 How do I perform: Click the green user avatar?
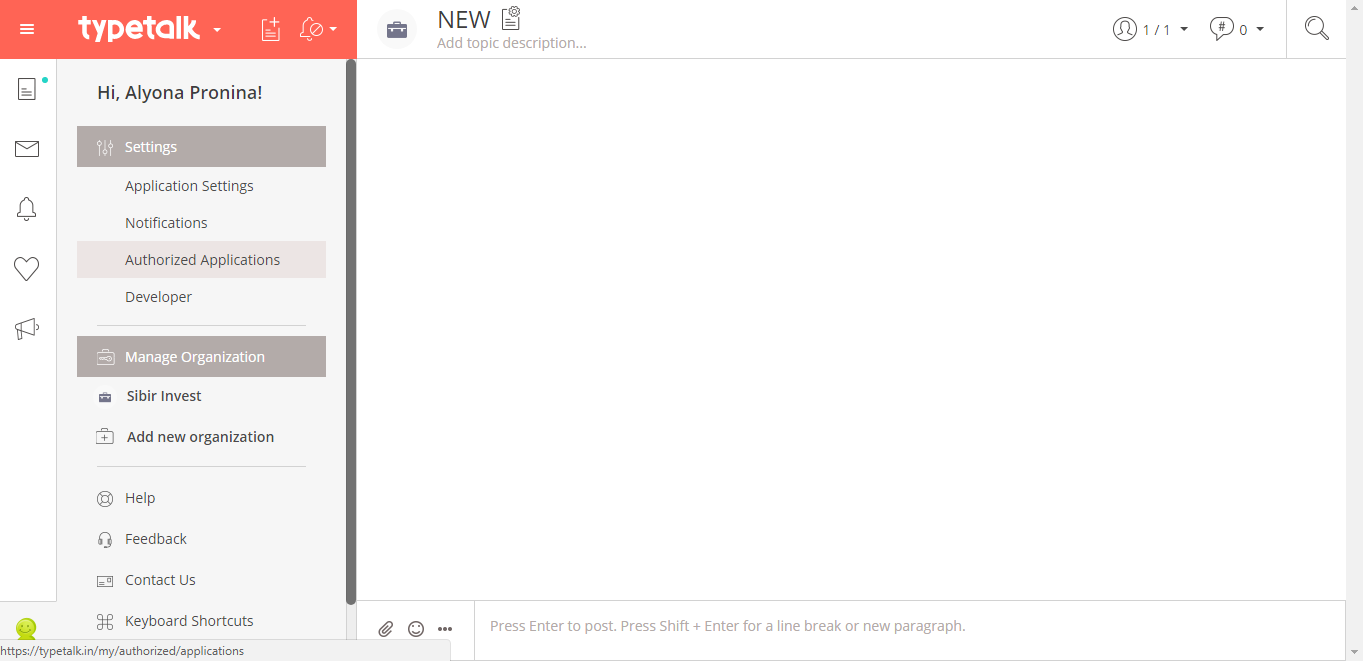tap(26, 629)
